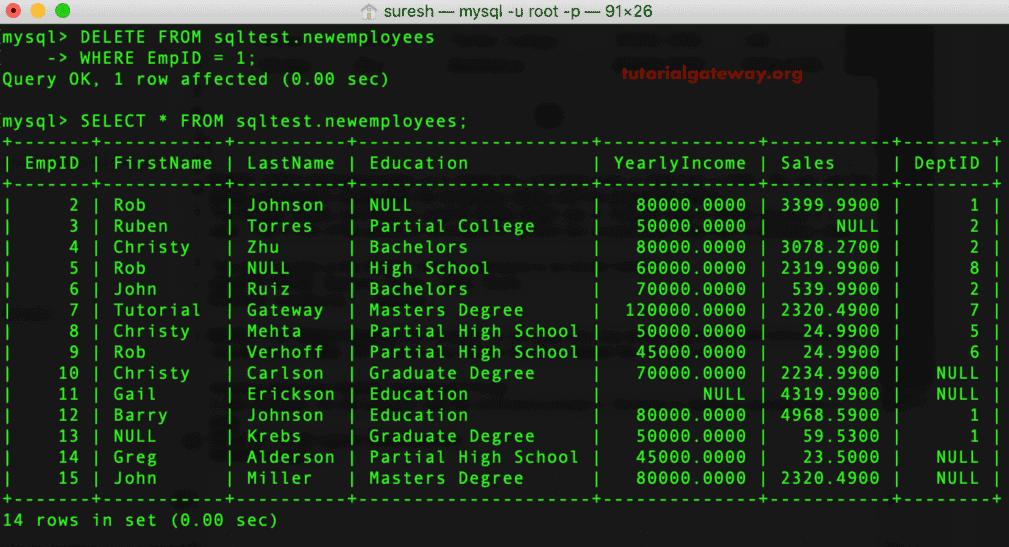Click yearly income '120000.0000'
The height and width of the screenshot is (547, 1009).
(x=685, y=310)
